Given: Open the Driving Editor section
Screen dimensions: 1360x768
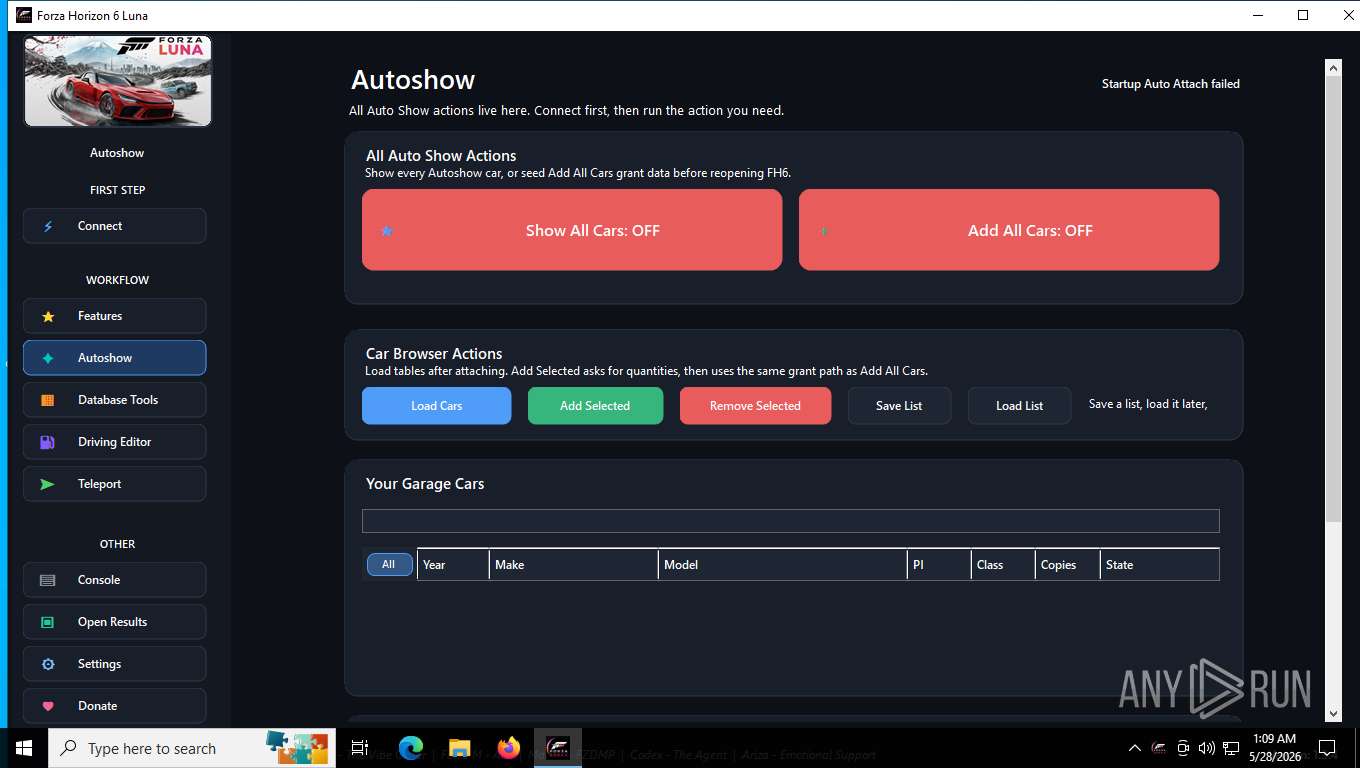Looking at the screenshot, I should (115, 442).
